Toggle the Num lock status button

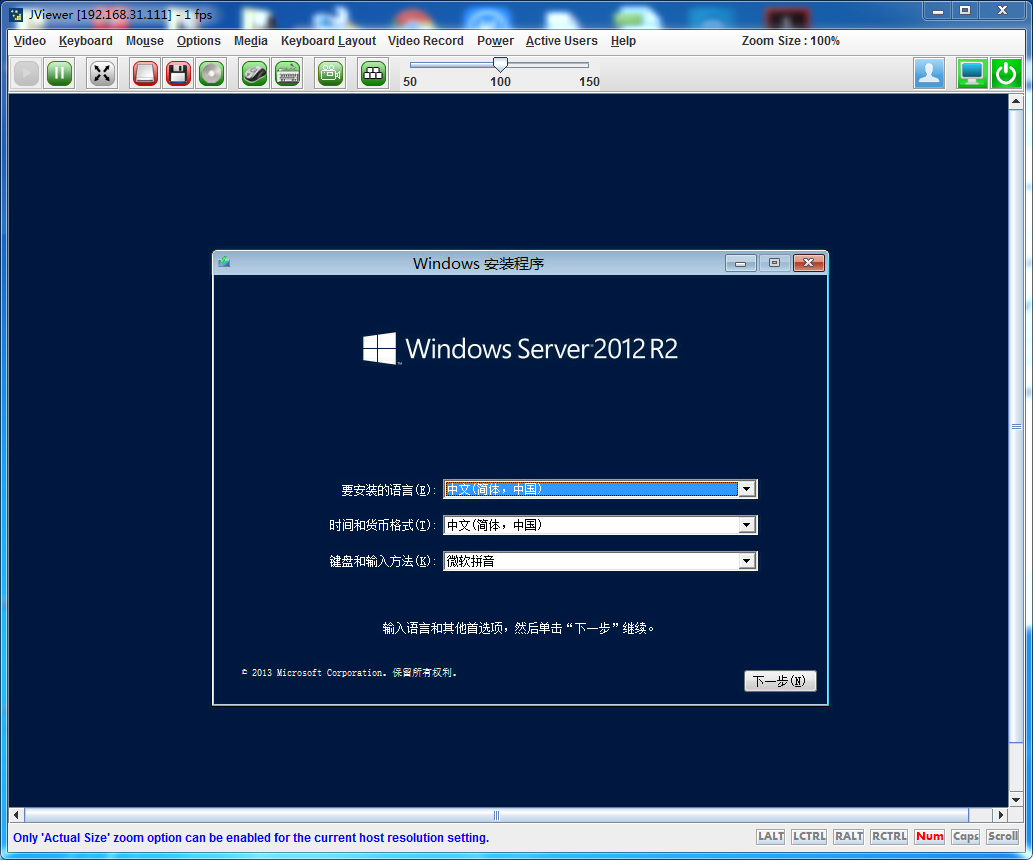pos(929,837)
